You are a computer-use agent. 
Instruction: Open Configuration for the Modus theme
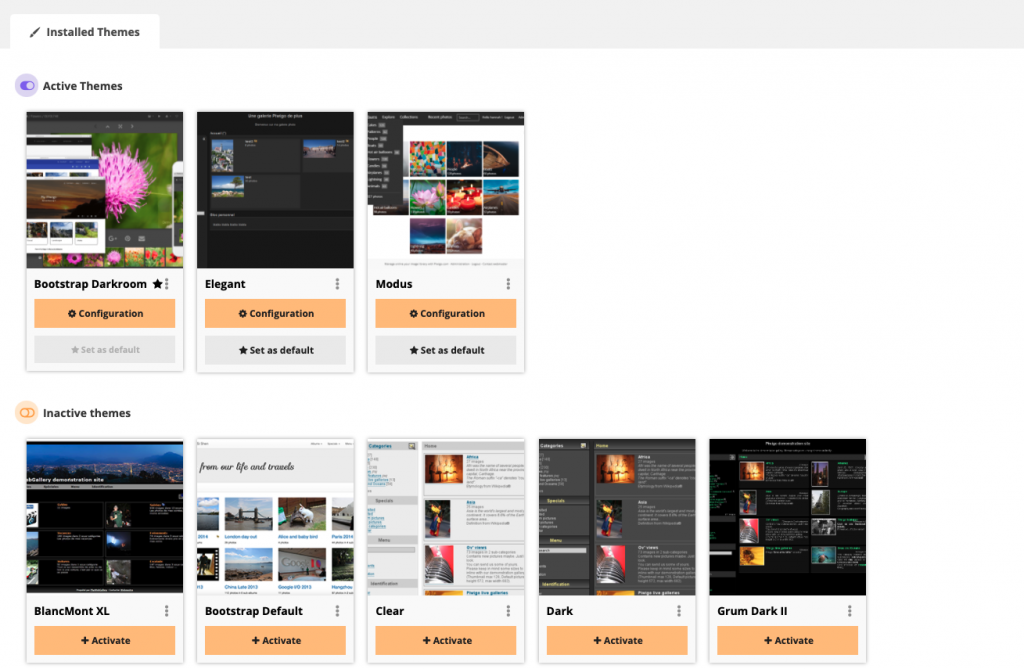coord(445,313)
